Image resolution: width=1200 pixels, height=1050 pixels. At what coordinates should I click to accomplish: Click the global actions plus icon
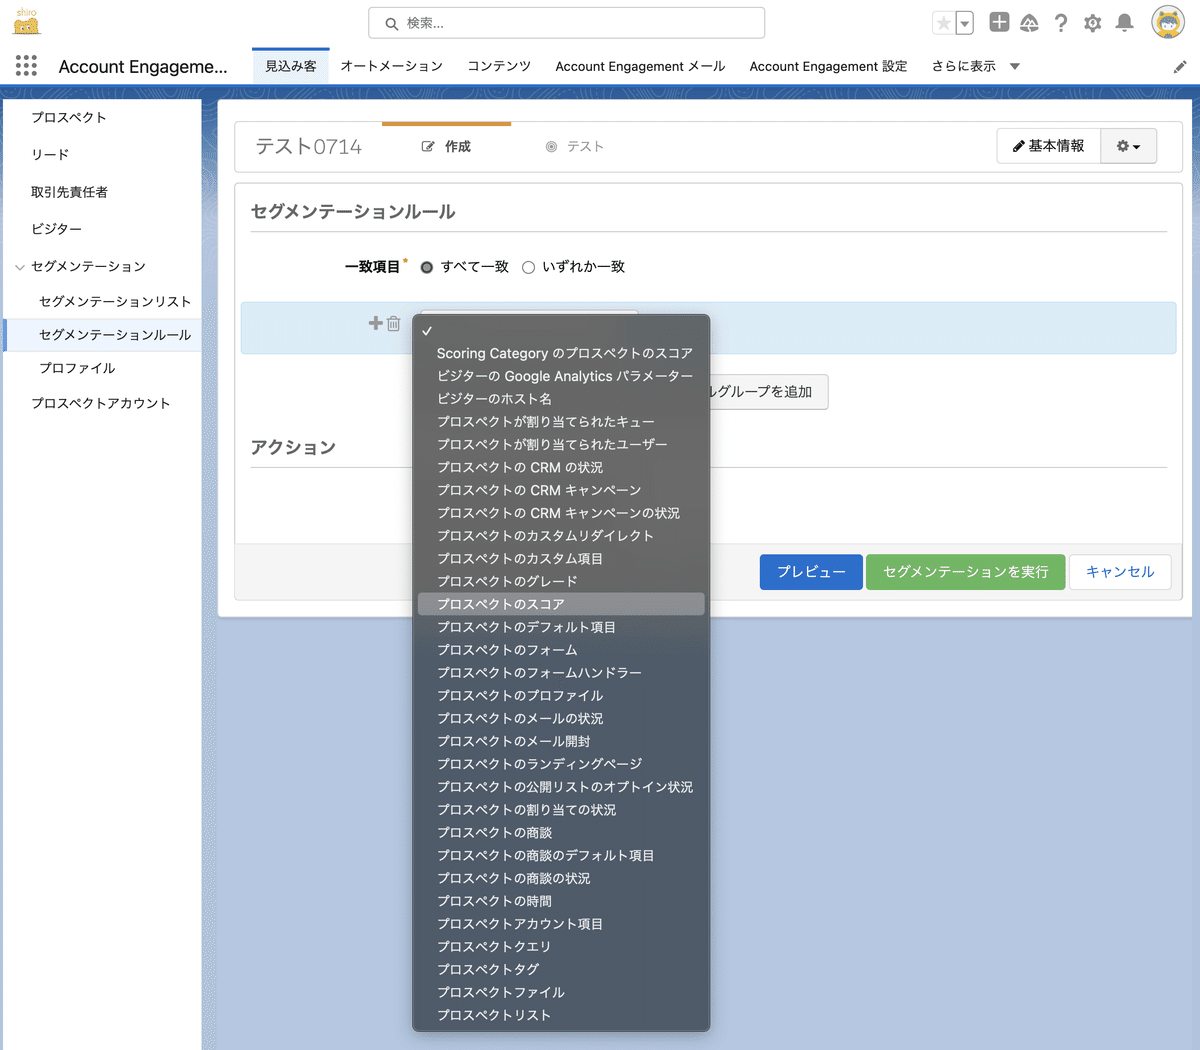(x=999, y=22)
